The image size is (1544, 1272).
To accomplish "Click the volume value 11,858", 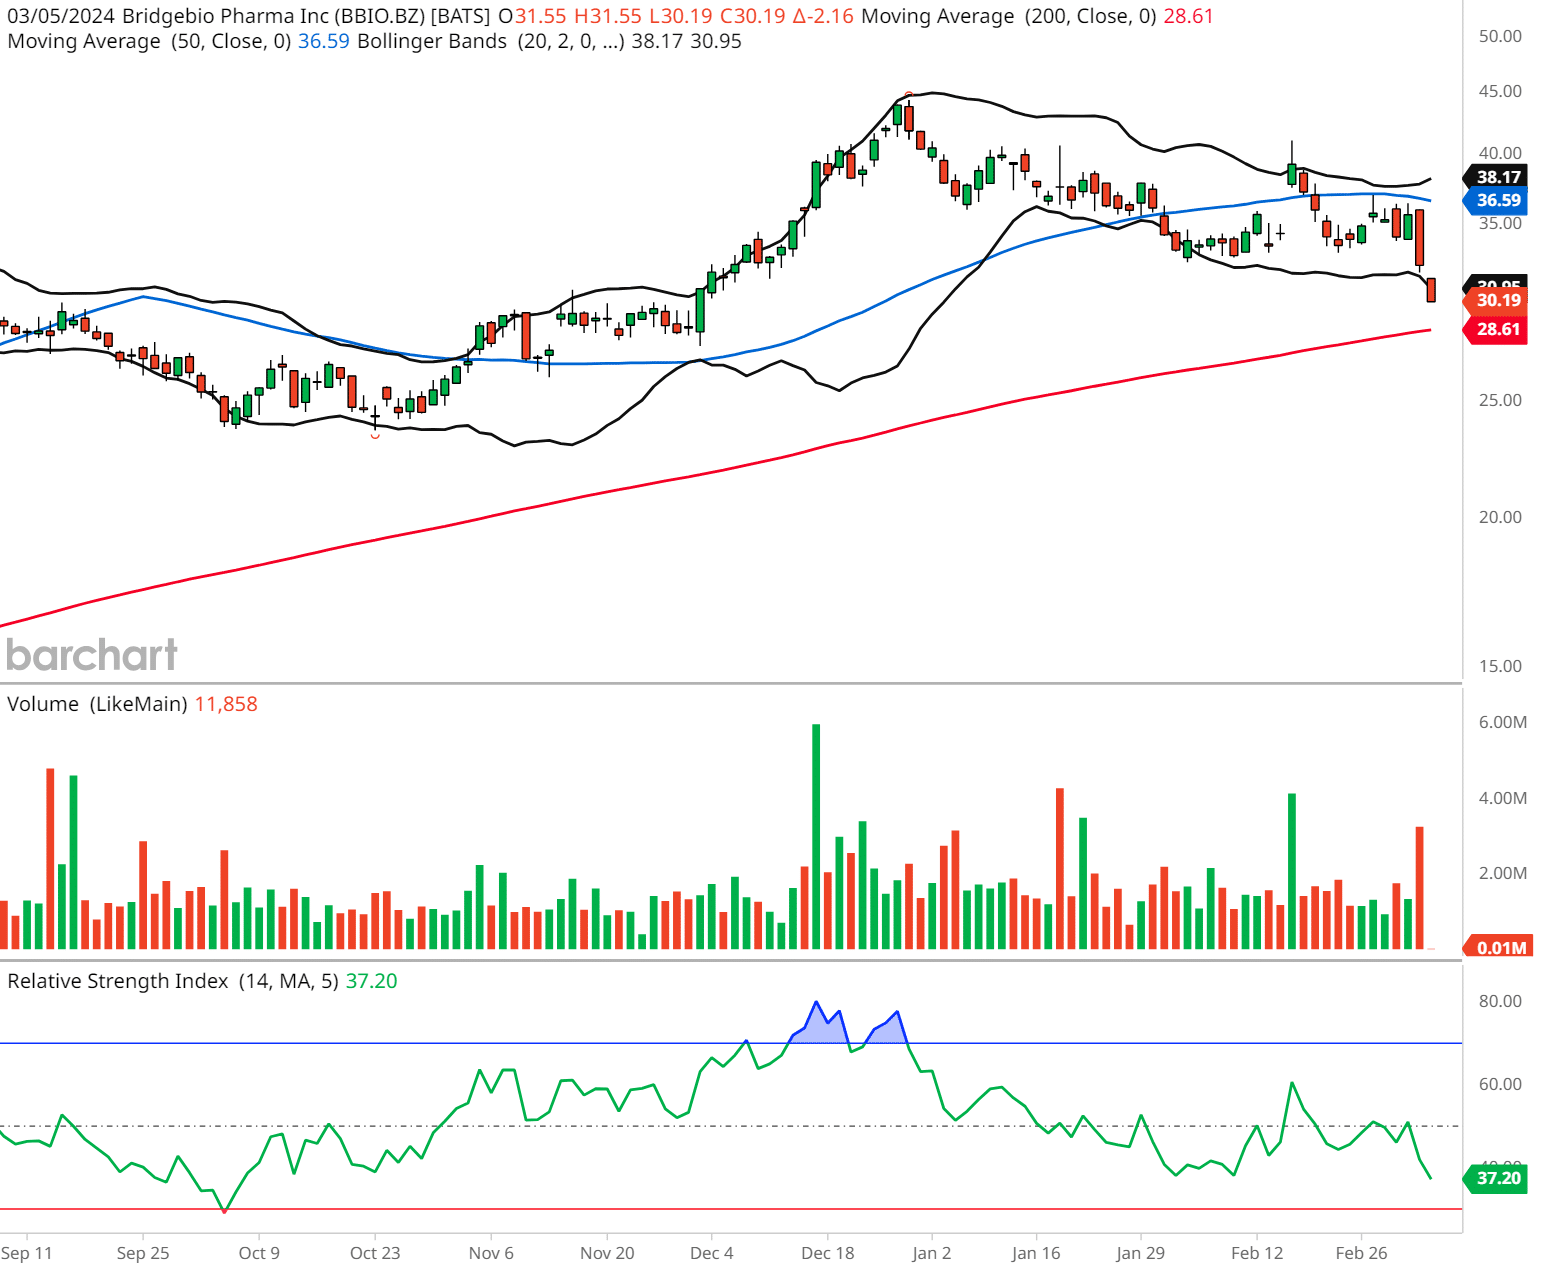I will (x=226, y=704).
